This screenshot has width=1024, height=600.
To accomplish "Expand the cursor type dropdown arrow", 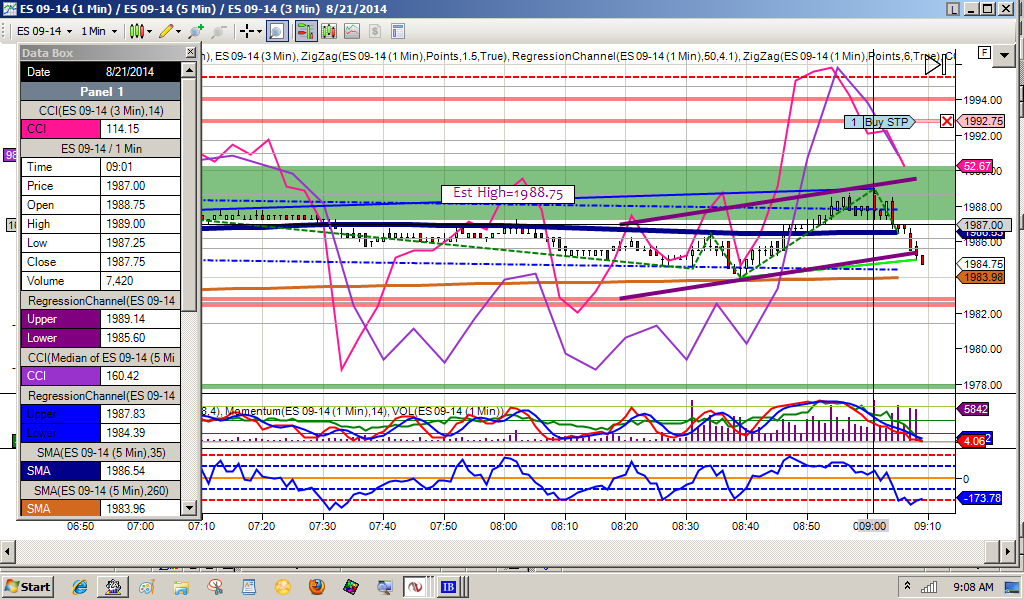I will point(259,31).
